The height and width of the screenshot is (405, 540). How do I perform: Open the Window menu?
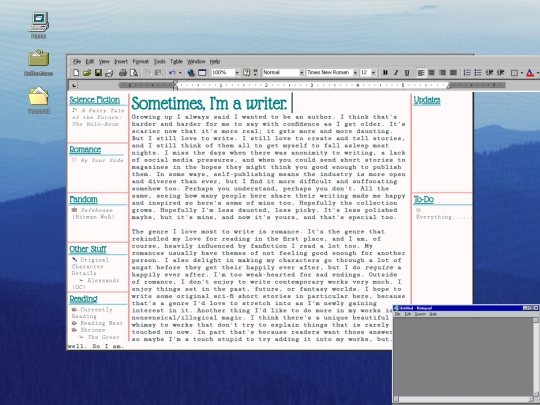click(x=196, y=62)
